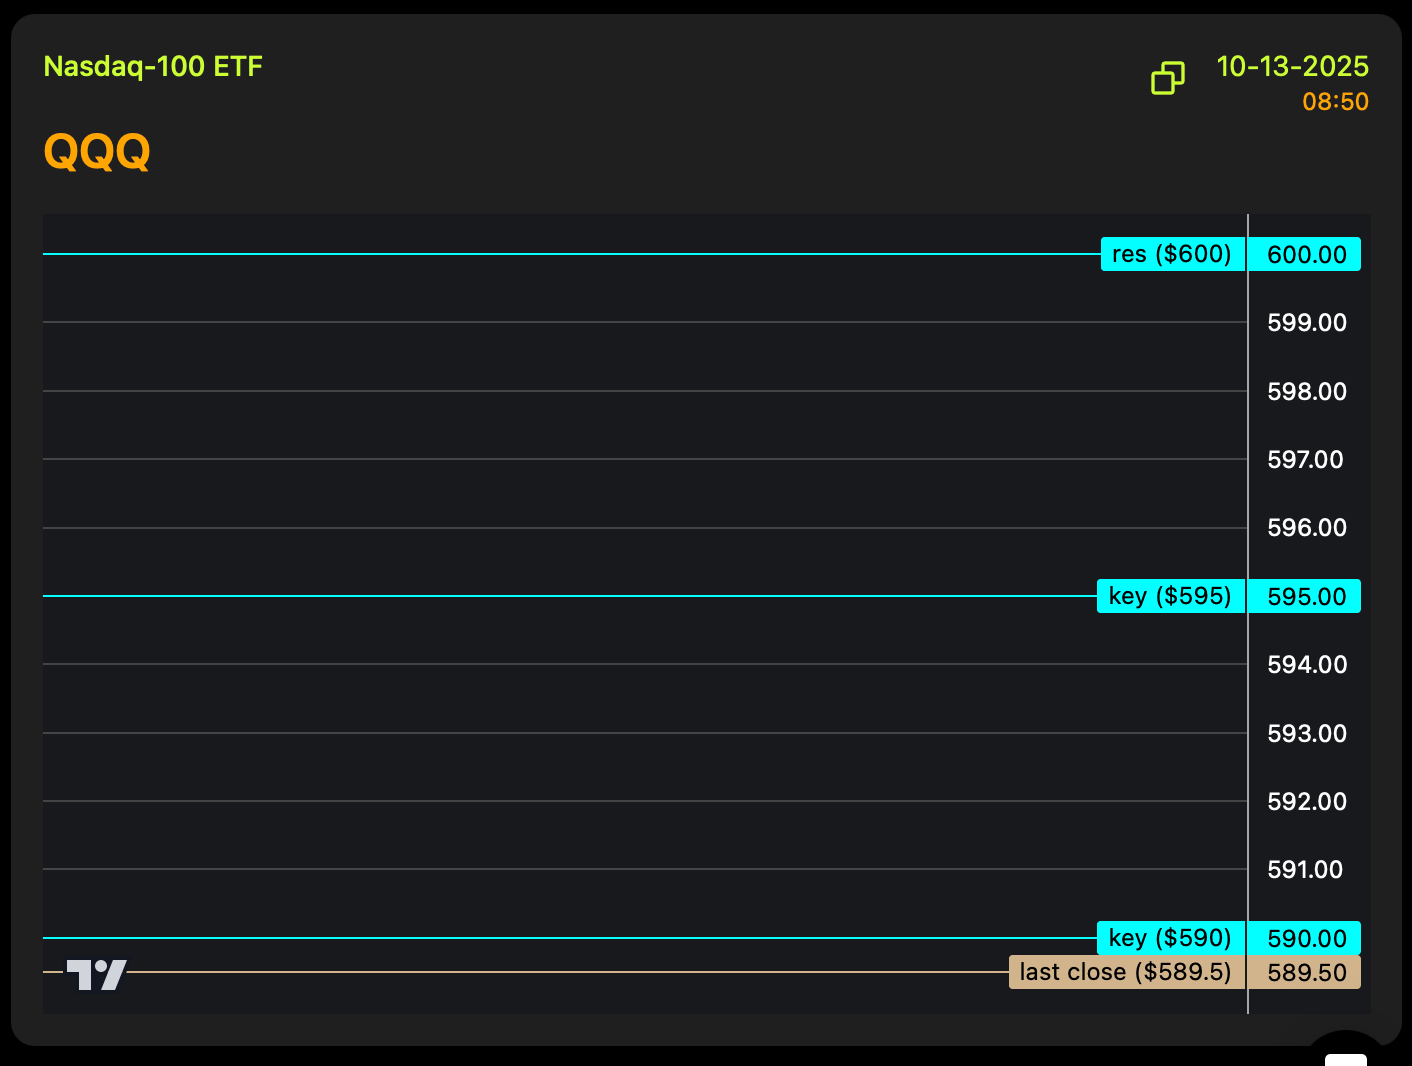Select the res ($600) level label
The width and height of the screenshot is (1412, 1066).
click(x=1172, y=254)
